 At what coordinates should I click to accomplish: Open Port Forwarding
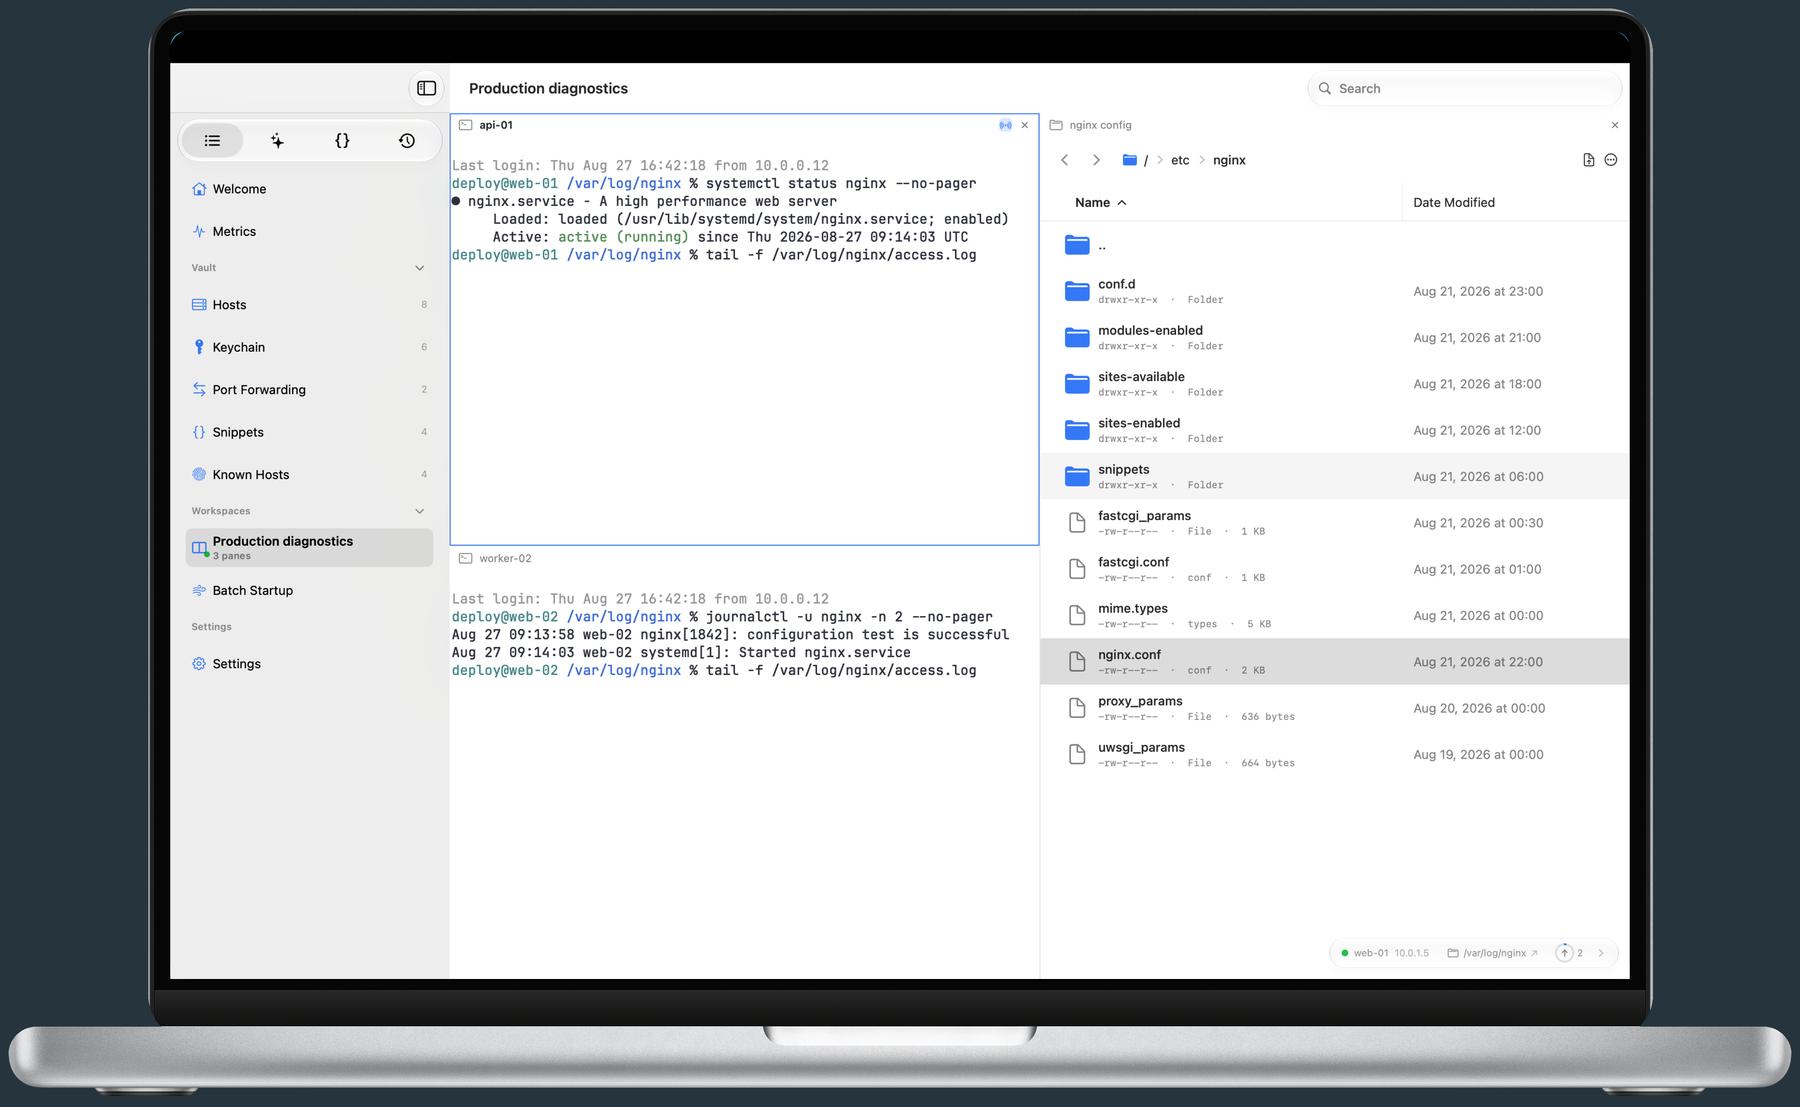click(309, 390)
